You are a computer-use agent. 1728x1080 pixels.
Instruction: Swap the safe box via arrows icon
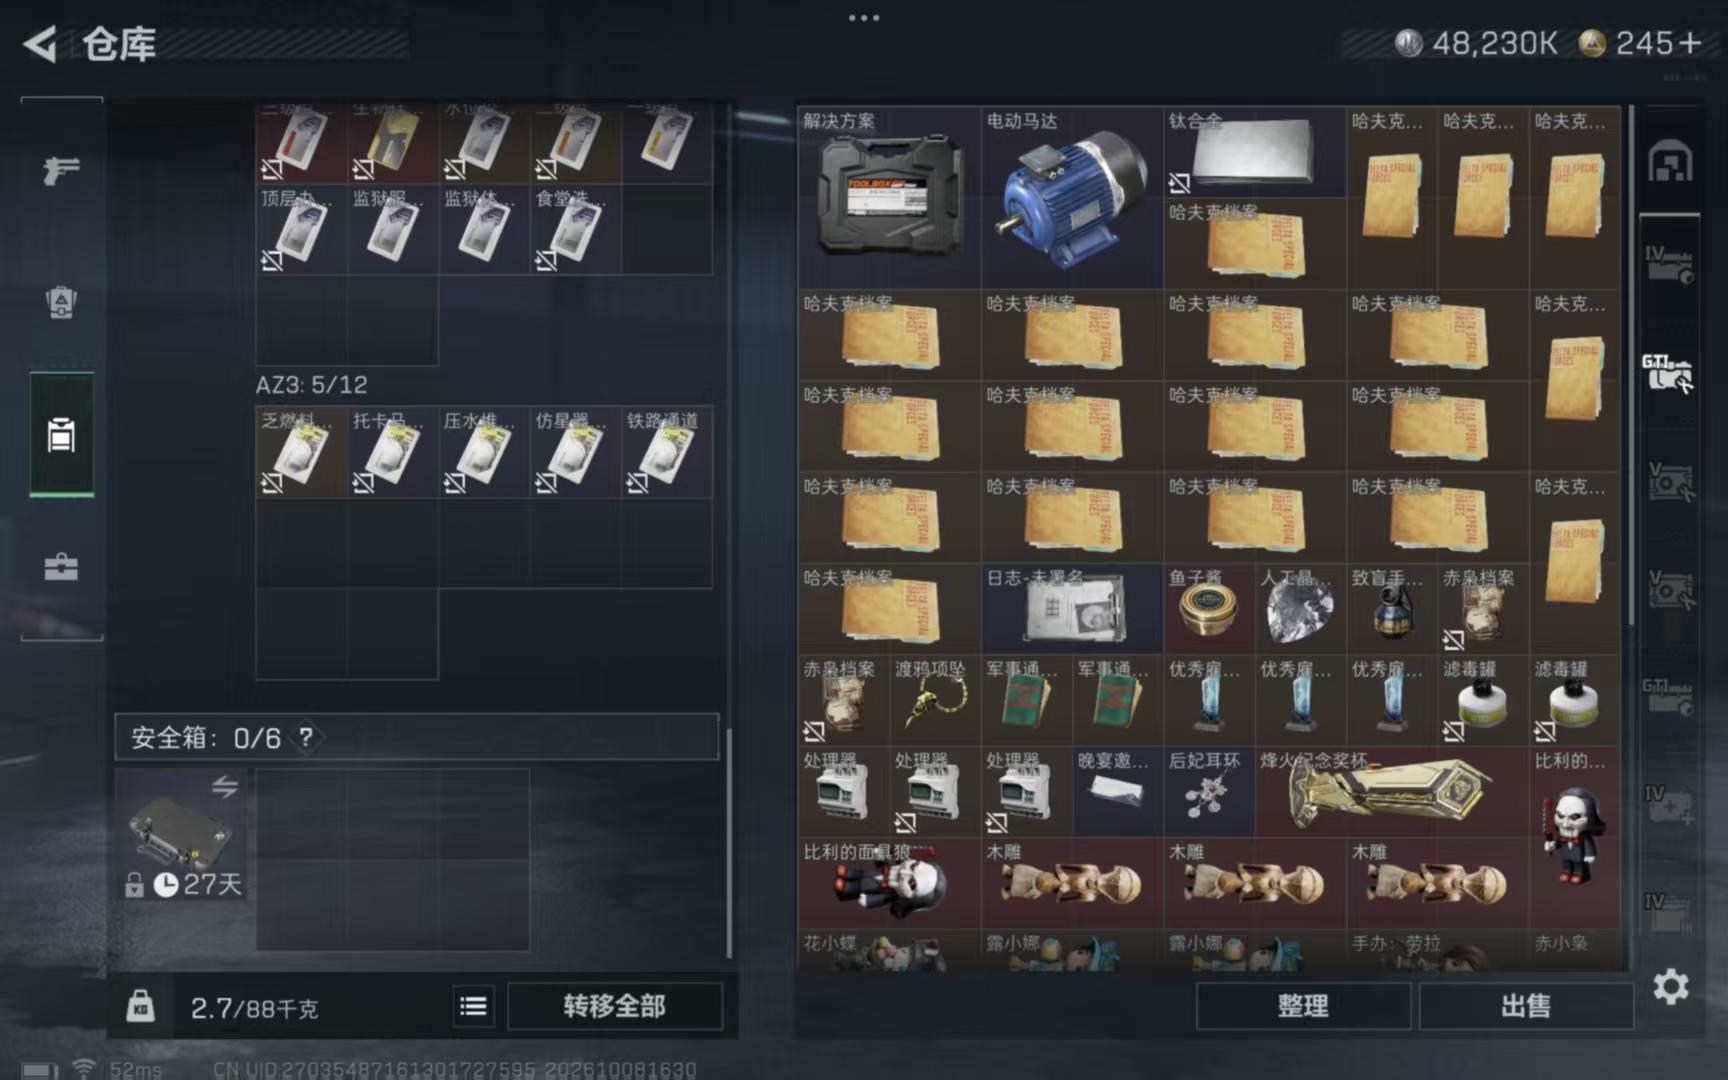(x=225, y=787)
